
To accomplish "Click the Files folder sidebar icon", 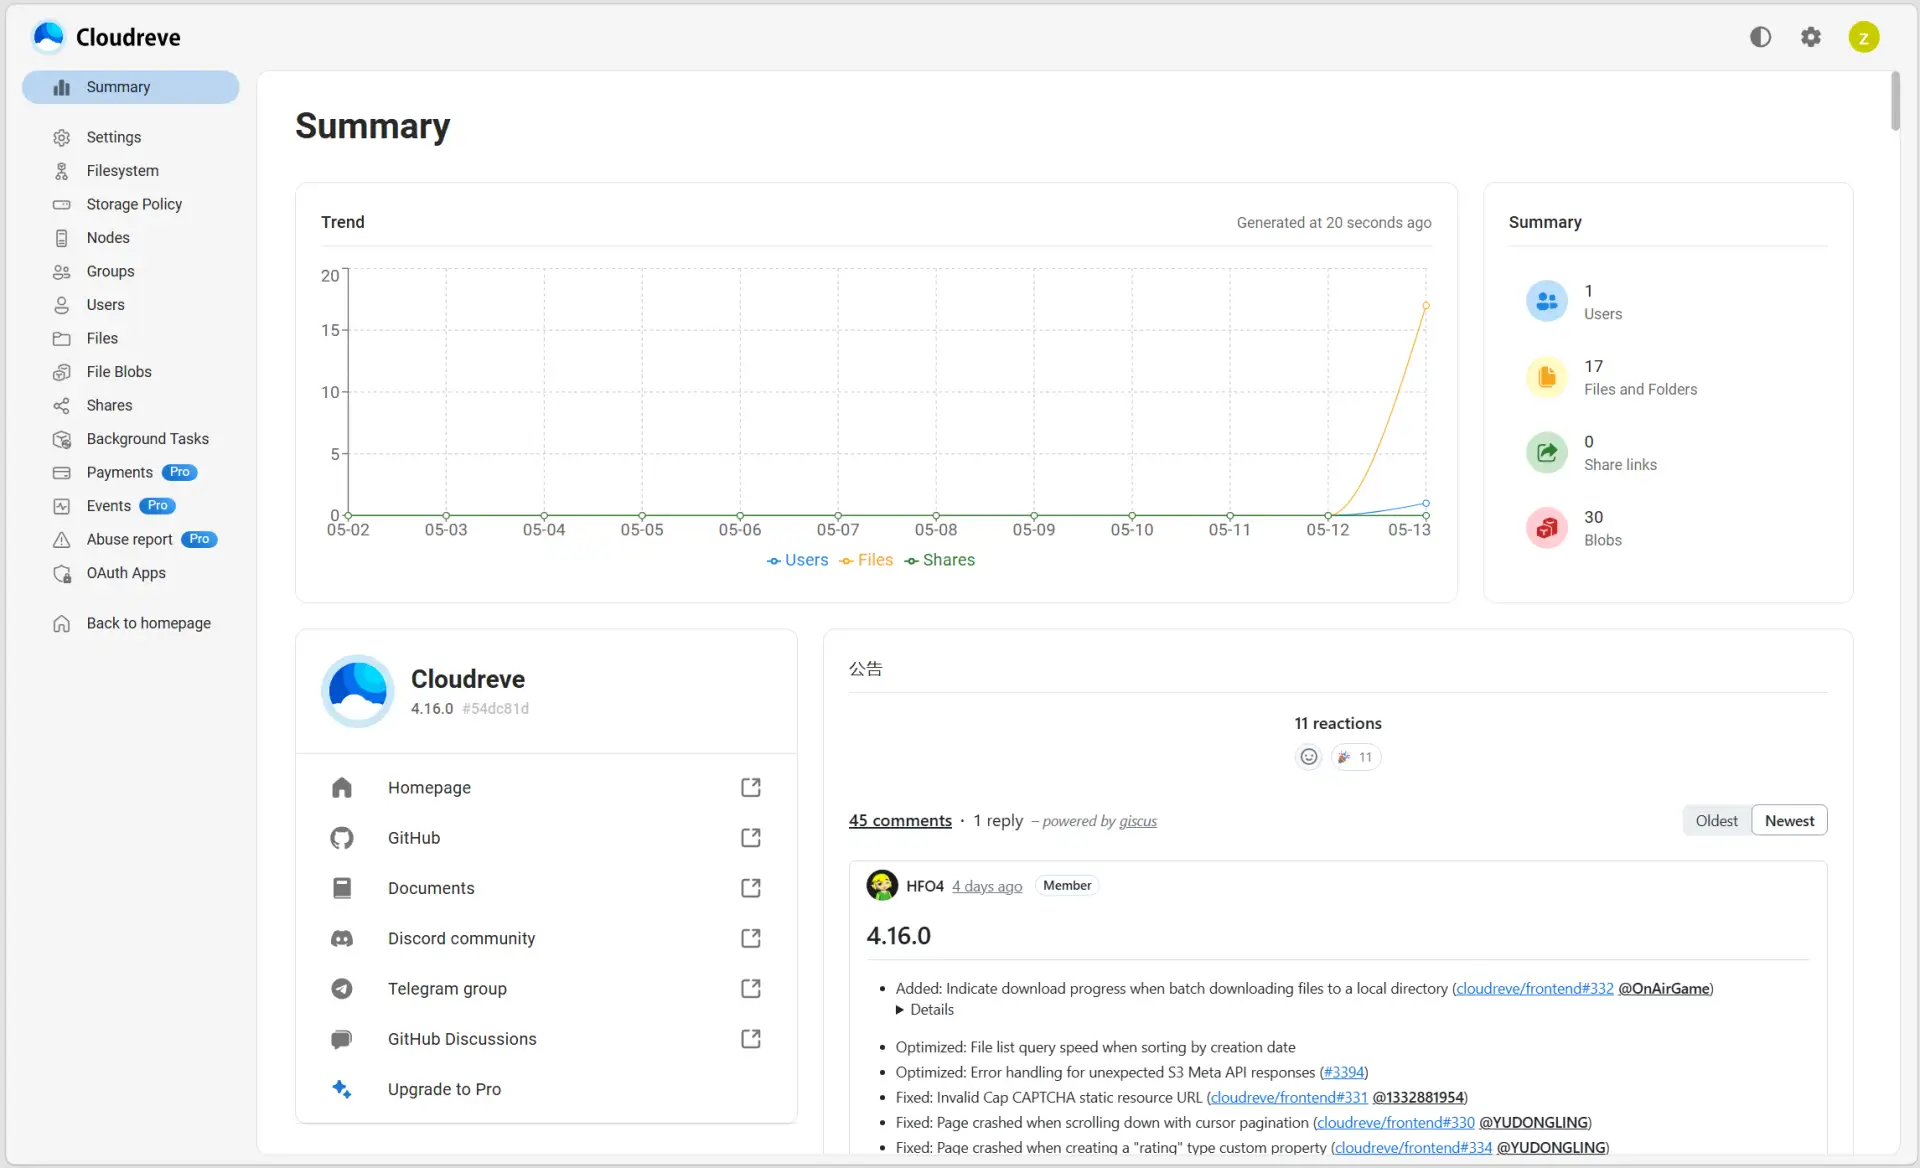I will pos(62,339).
